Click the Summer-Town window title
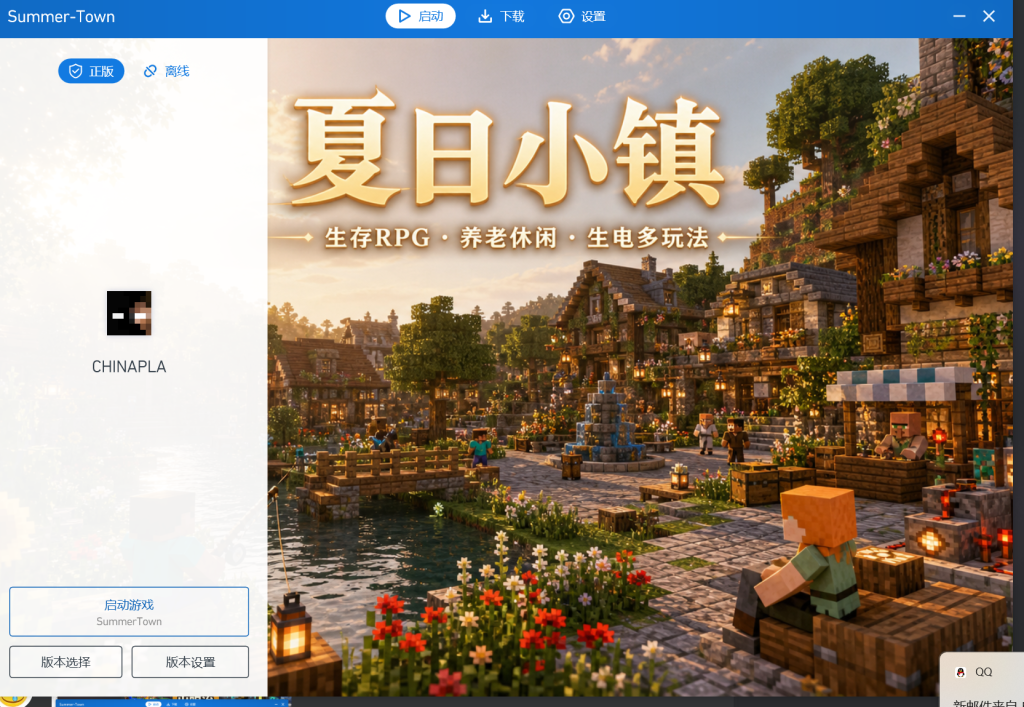This screenshot has height=707, width=1024. [x=61, y=16]
